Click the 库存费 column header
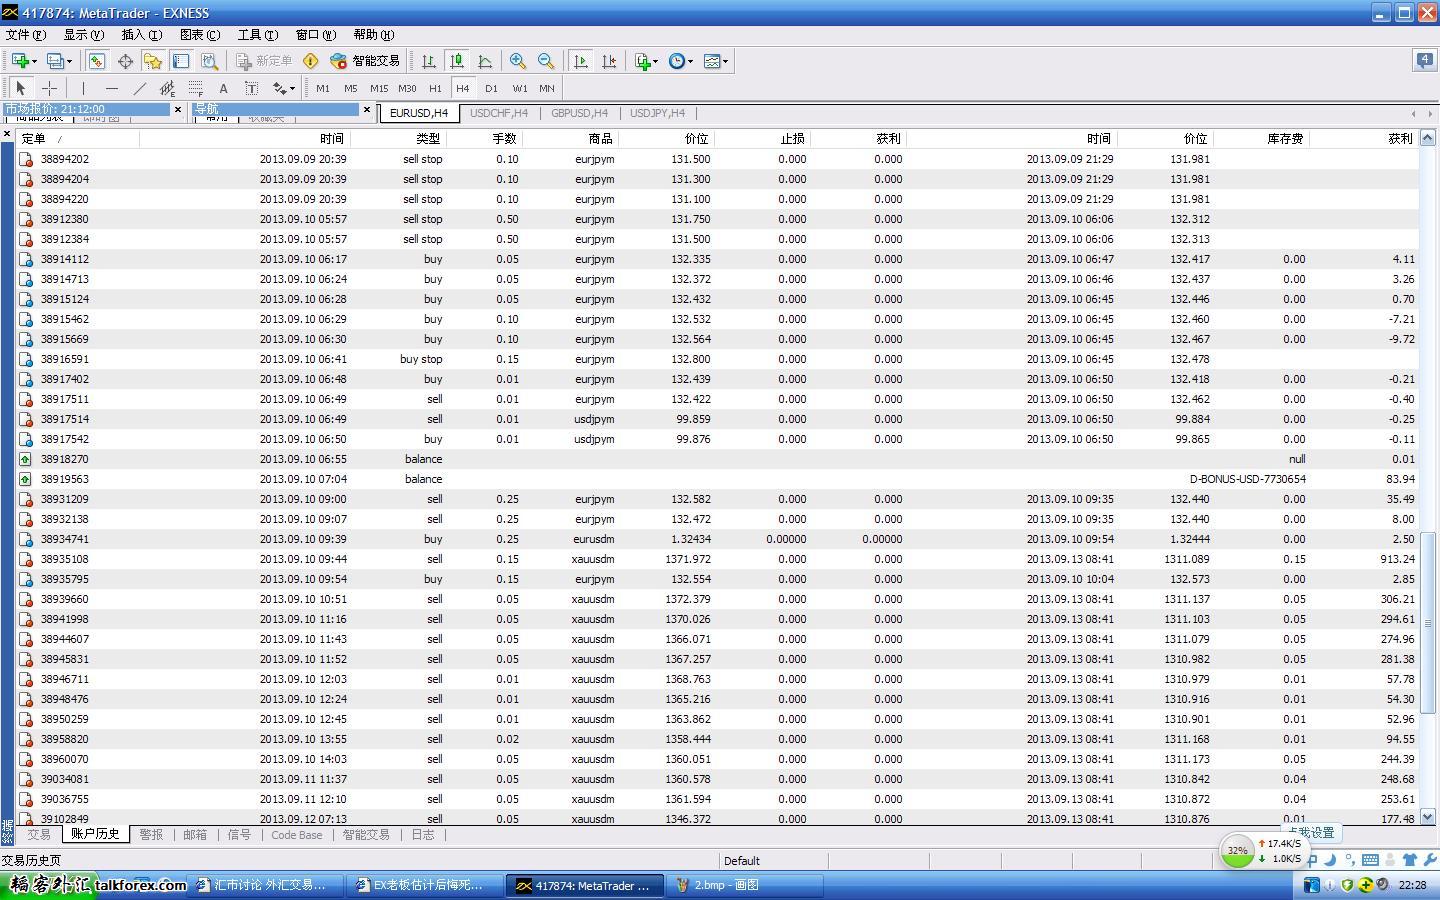The width and height of the screenshot is (1440, 900). pyautogui.click(x=1262, y=139)
